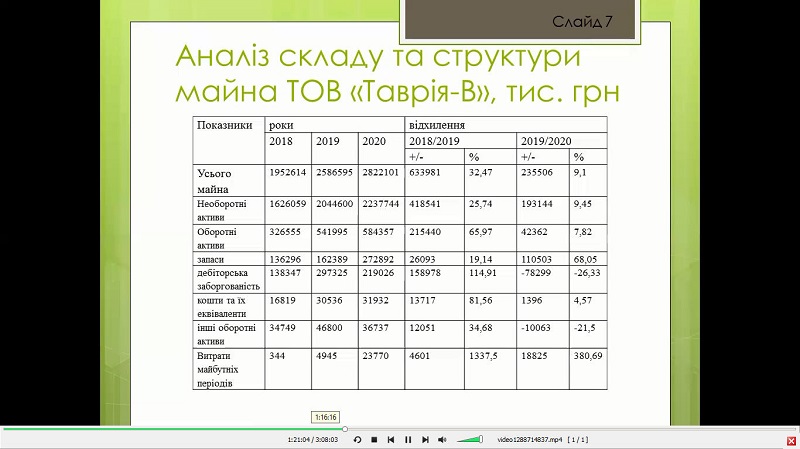Image resolution: width=800 pixels, height=449 pixels.
Task: Click the percentage -26,33
Action: (587, 273)
